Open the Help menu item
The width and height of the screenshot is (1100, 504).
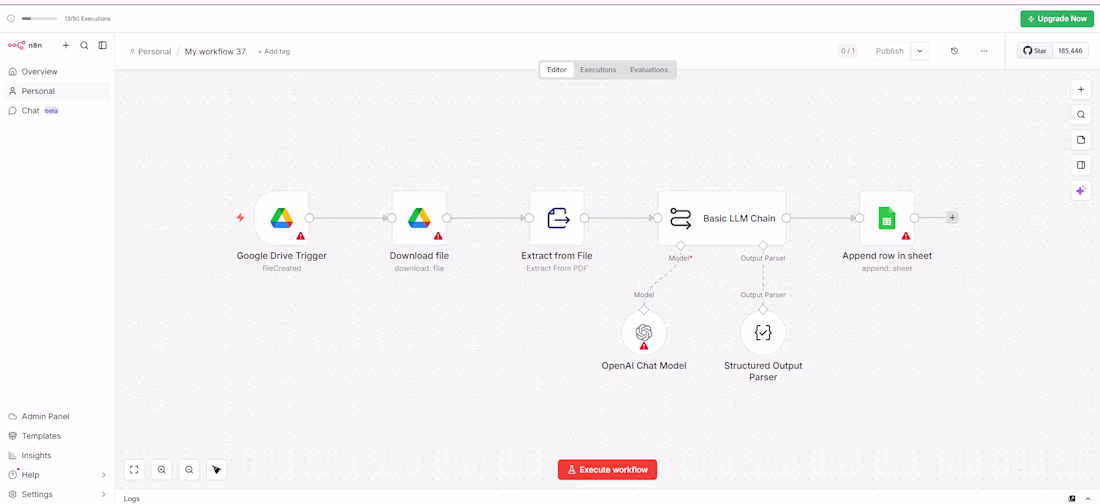pyautogui.click(x=56, y=475)
